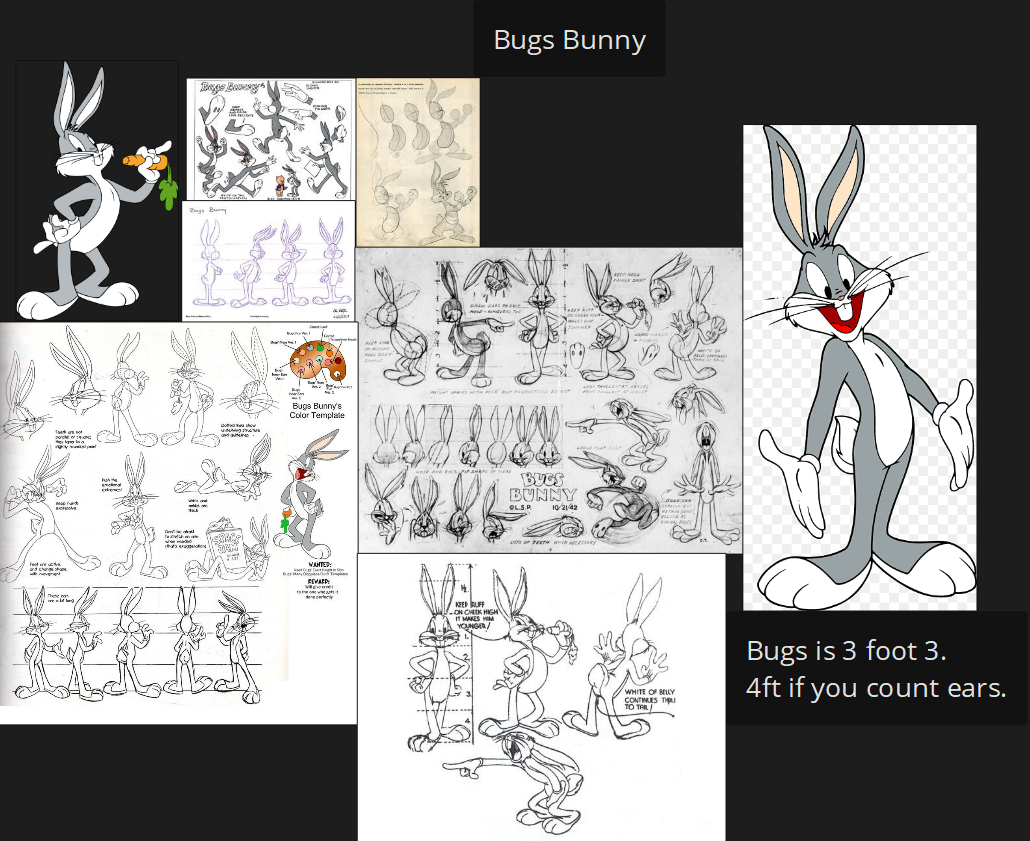Select the colored Bugs eating carrot image

(x=97, y=191)
